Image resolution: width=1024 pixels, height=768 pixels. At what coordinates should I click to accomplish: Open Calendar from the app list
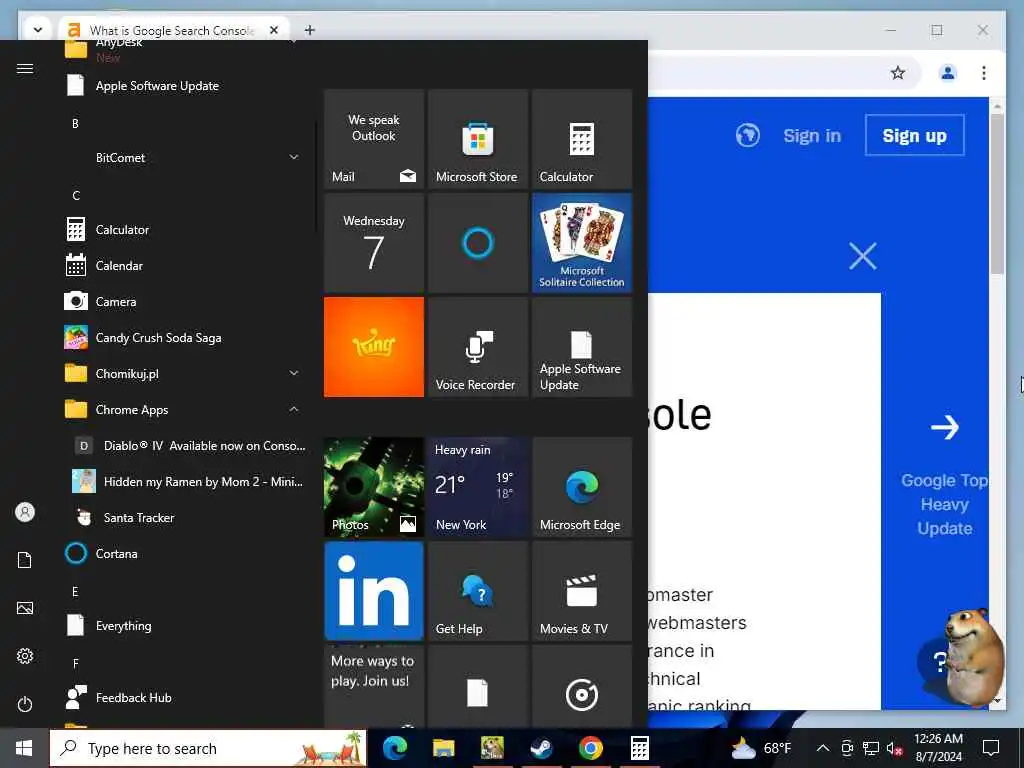185,266
